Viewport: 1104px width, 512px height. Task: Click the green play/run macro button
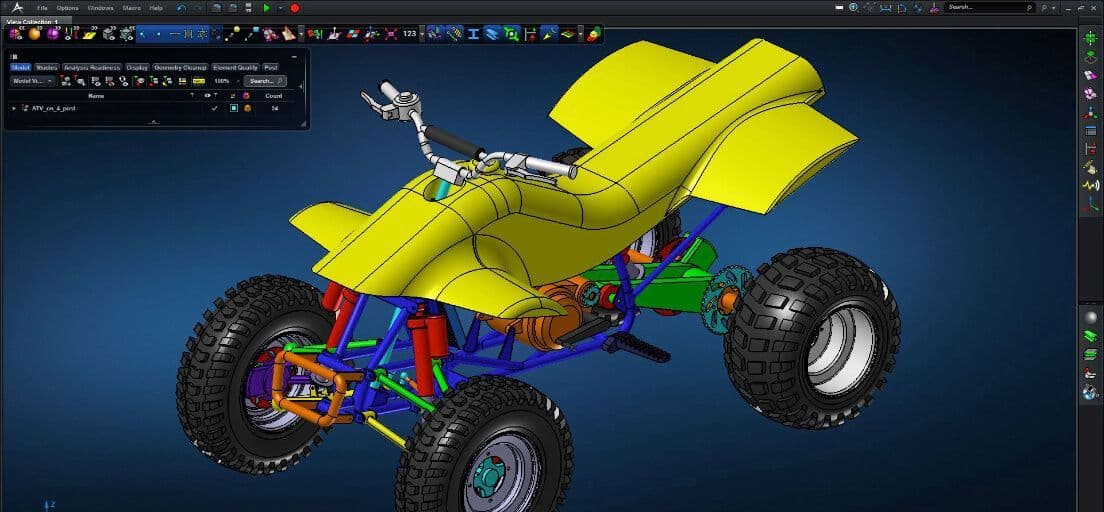pos(266,7)
